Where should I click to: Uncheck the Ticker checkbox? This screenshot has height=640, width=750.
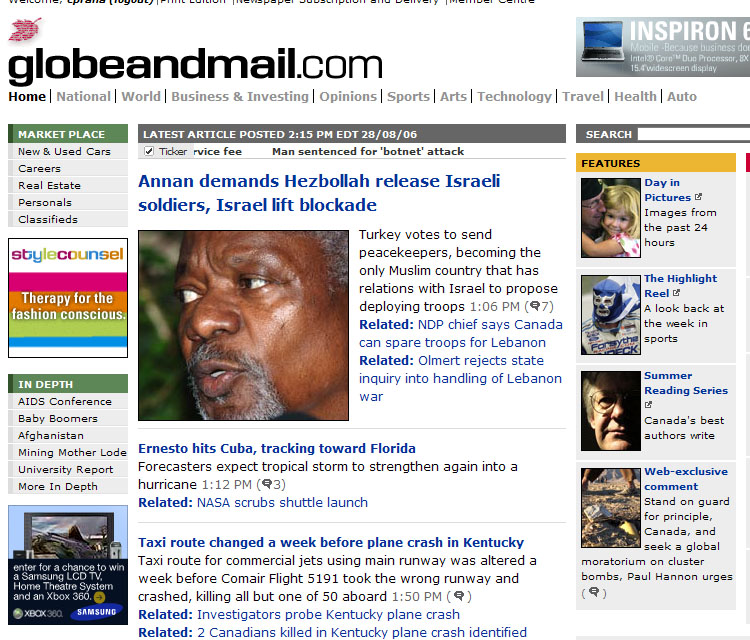click(149, 151)
